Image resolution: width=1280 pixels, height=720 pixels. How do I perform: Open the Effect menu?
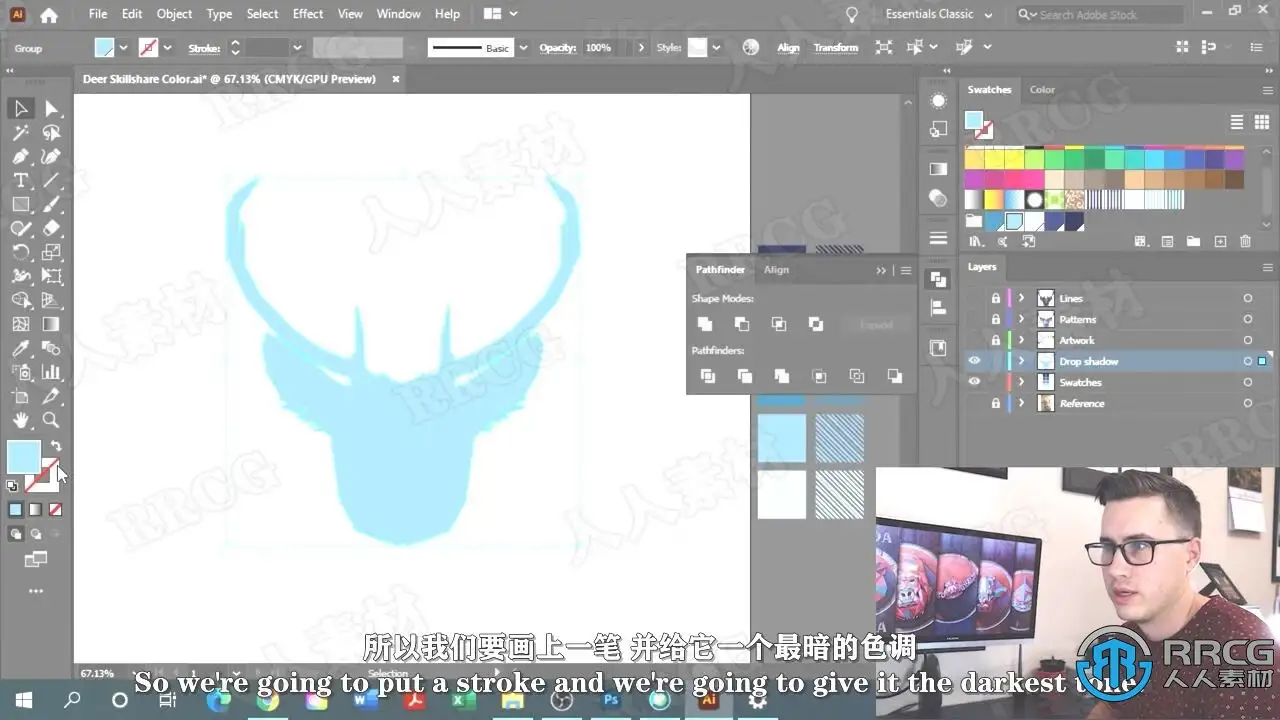[x=308, y=14]
